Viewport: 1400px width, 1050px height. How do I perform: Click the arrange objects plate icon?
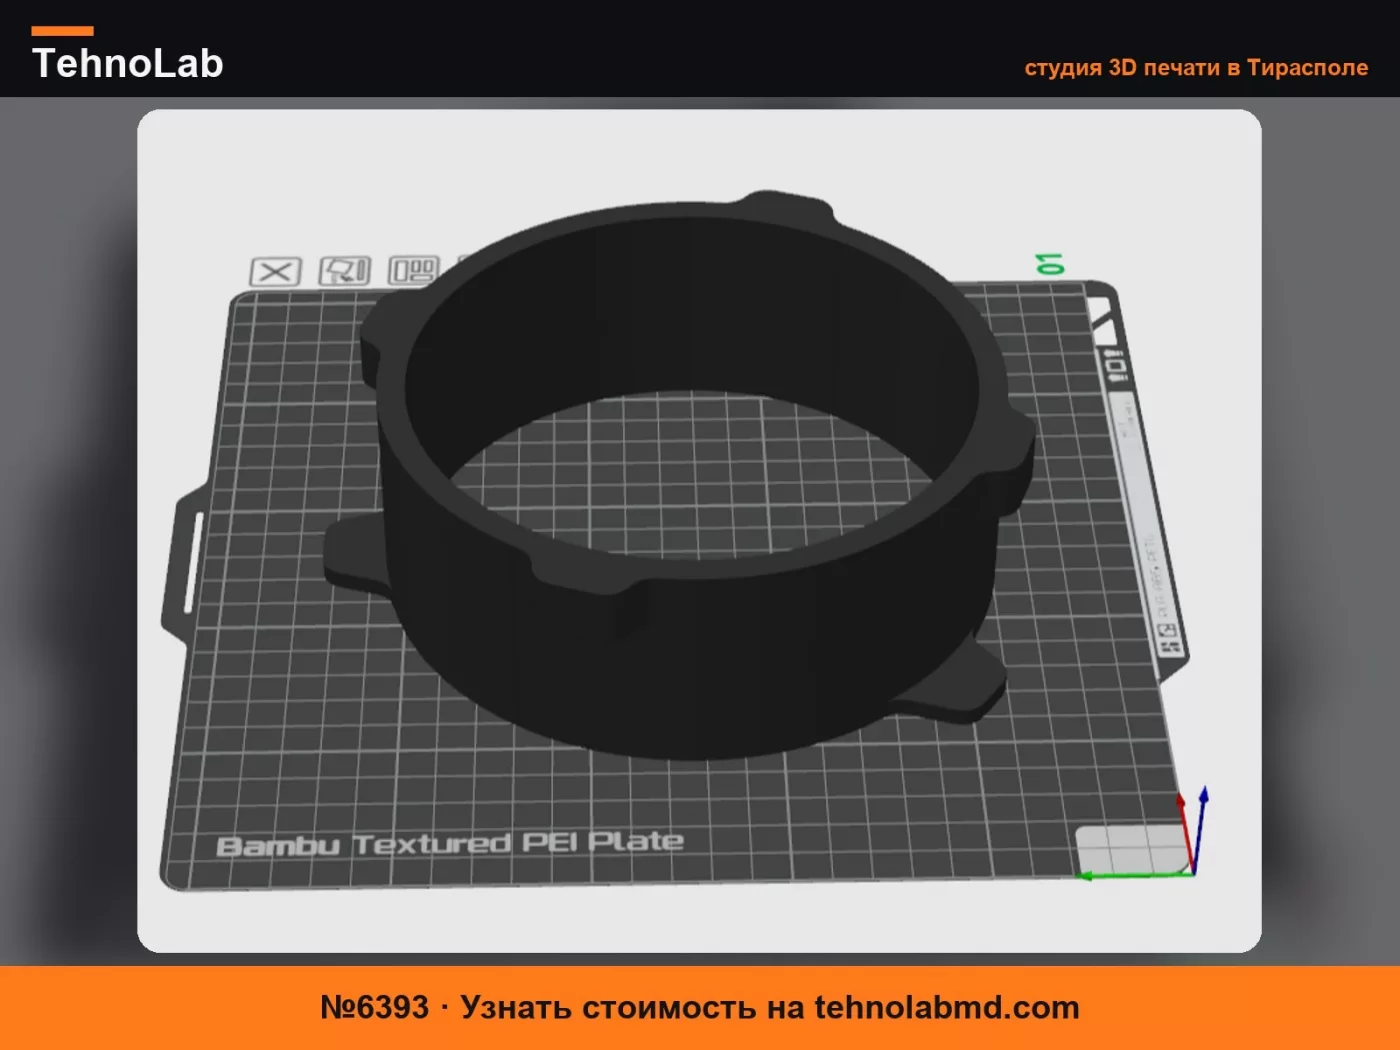413,270
